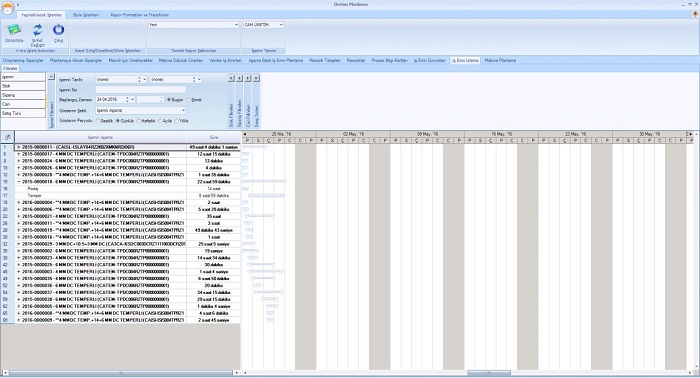
Task: Open the Proses Bilgi Kartları tab
Action: tap(389, 60)
